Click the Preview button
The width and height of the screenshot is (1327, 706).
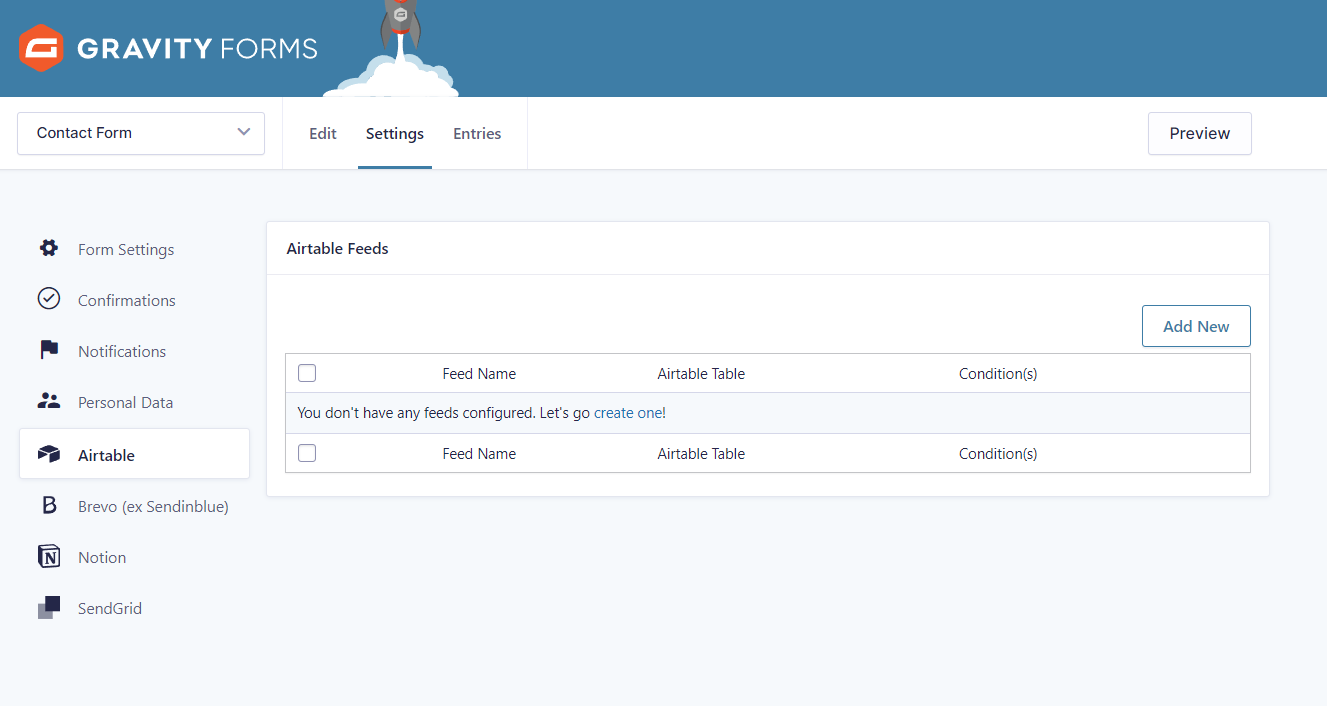point(1200,133)
